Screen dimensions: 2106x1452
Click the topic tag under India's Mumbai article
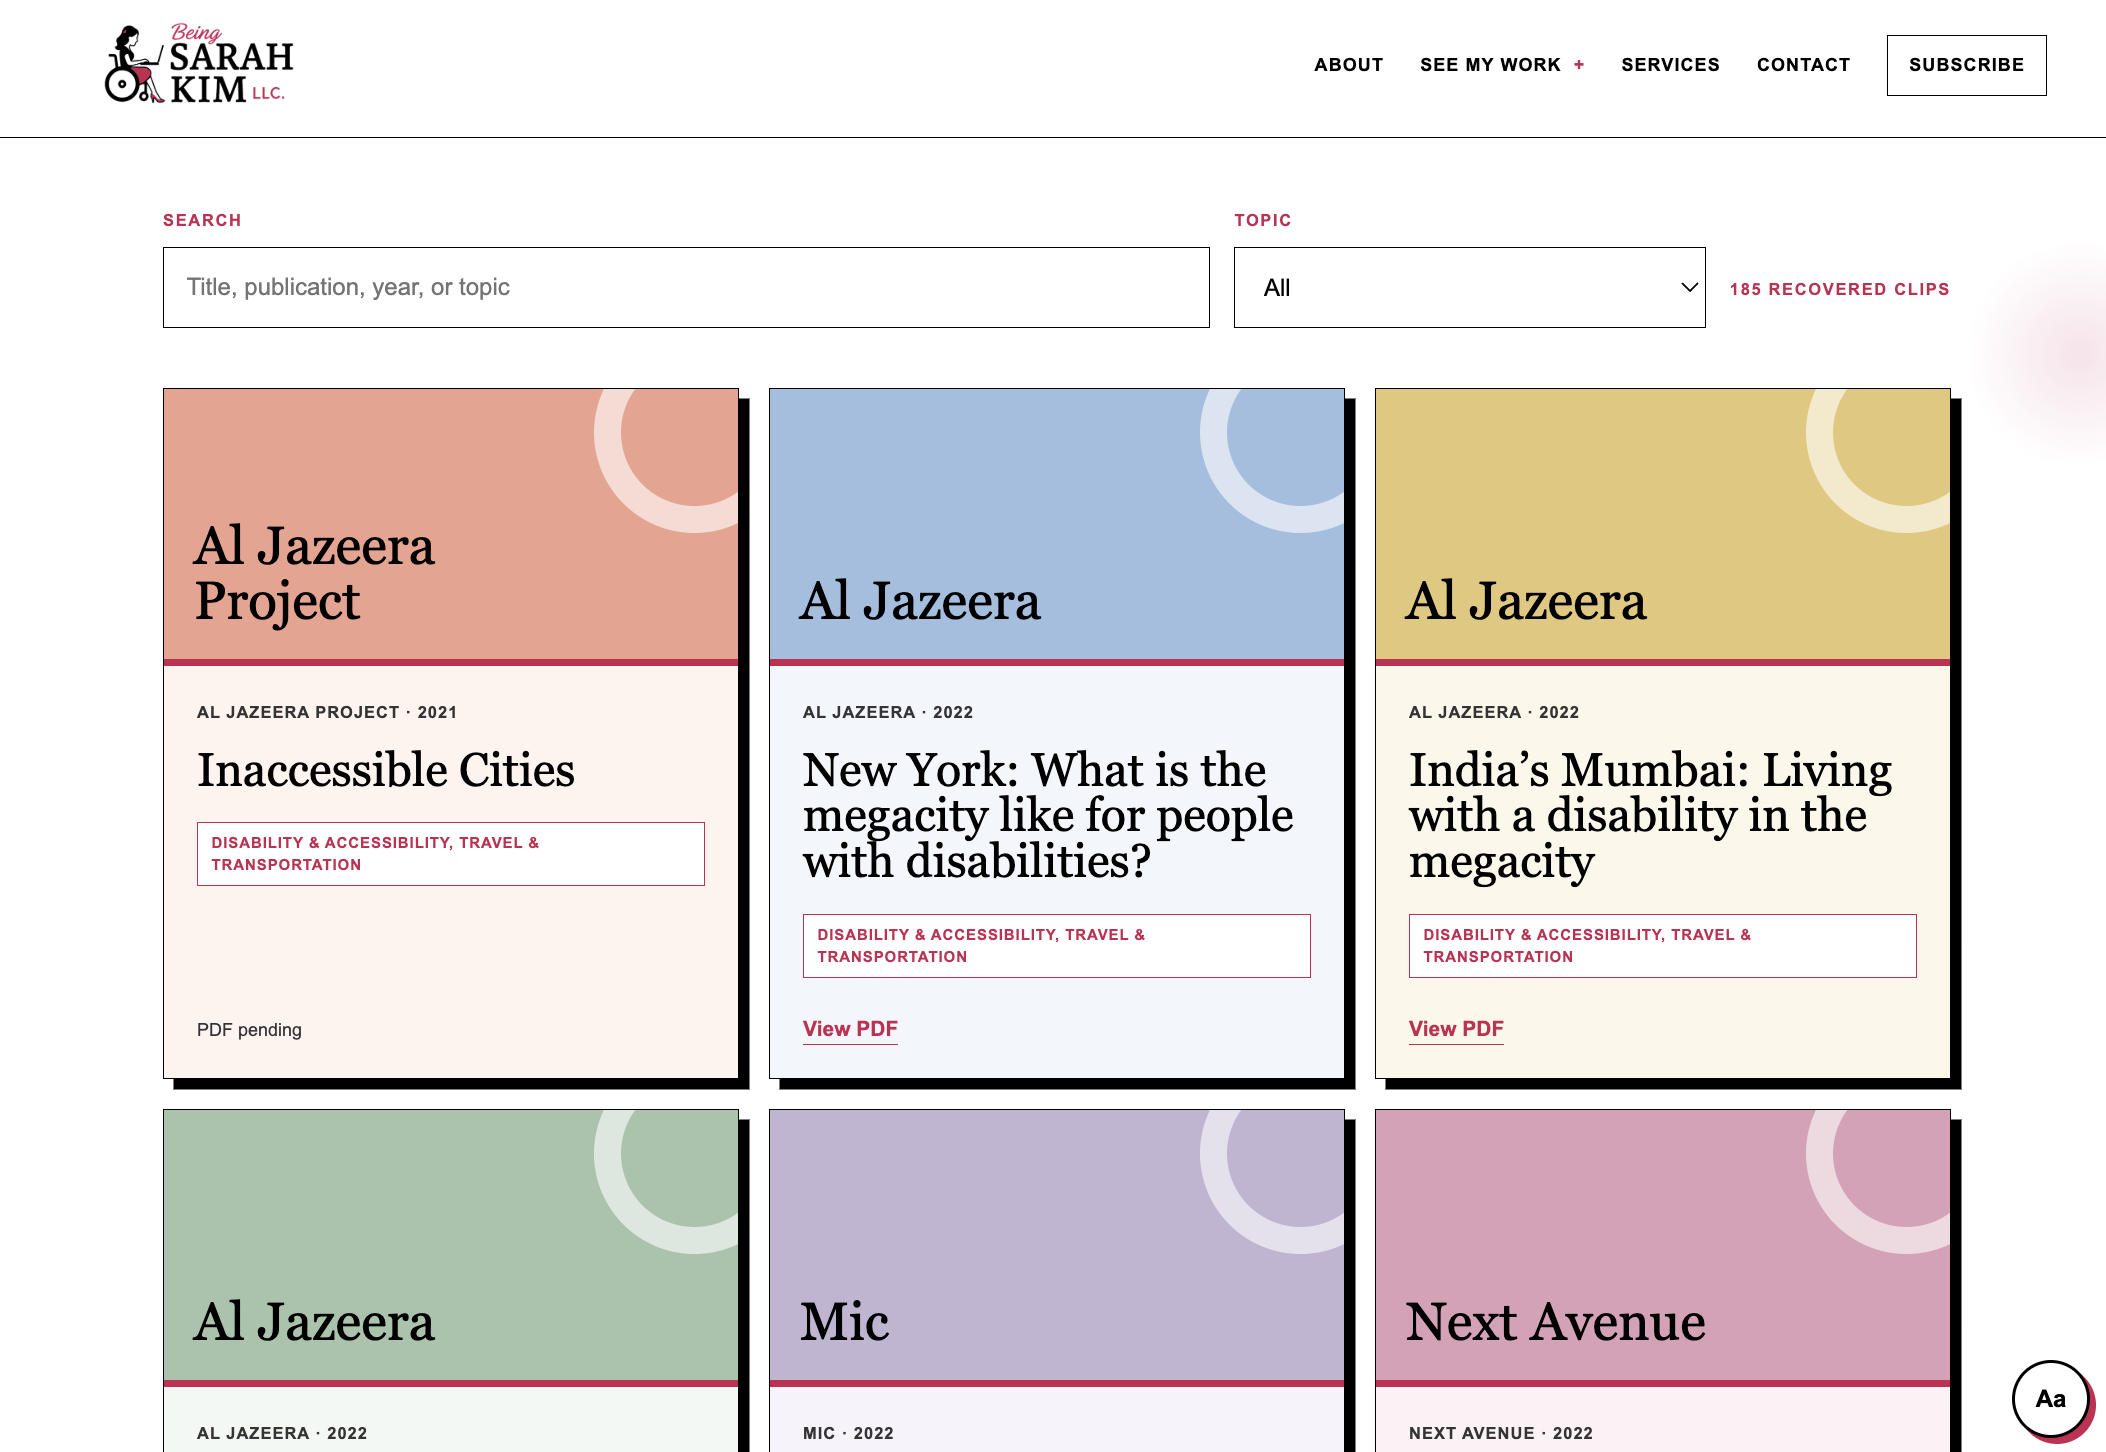[1663, 946]
